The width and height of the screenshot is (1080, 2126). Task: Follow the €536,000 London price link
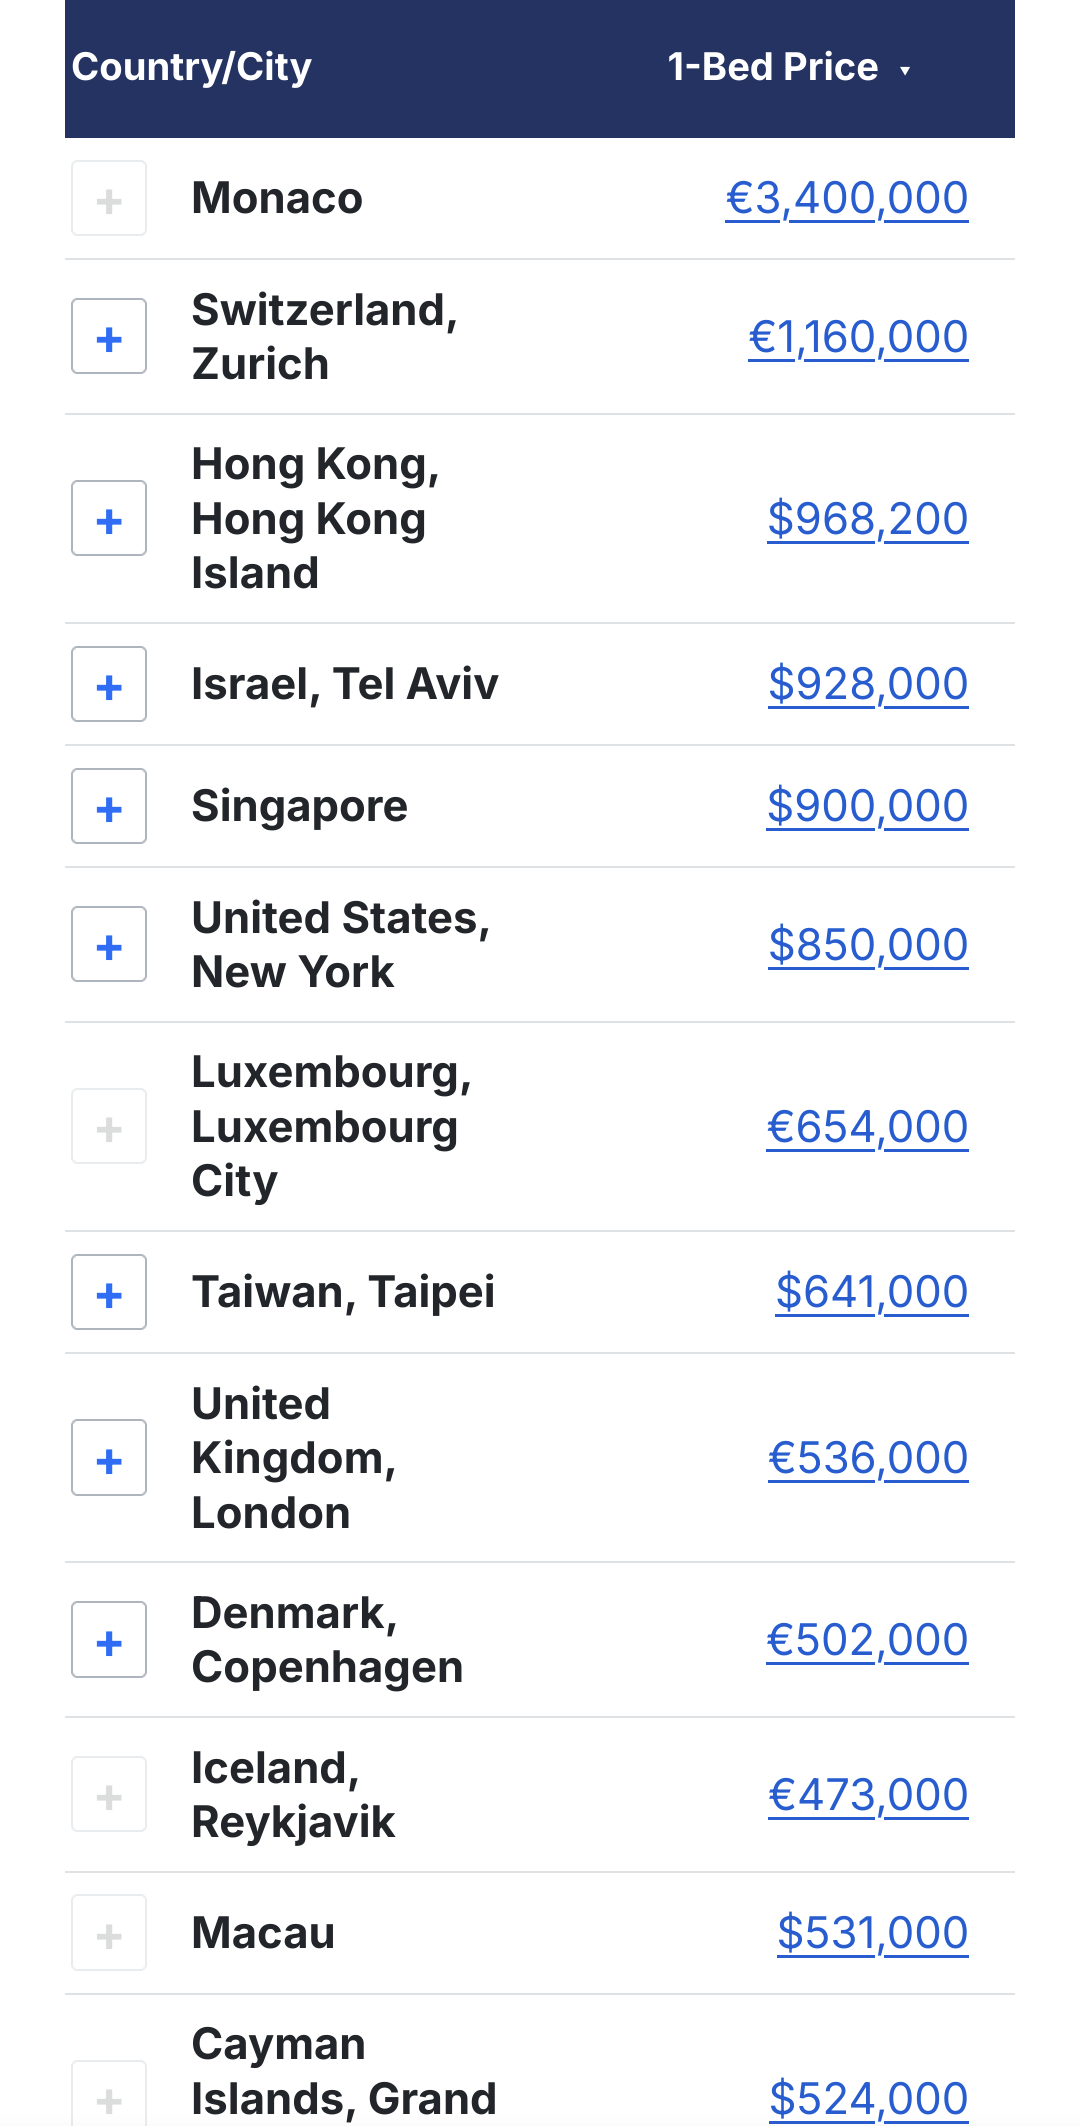pyautogui.click(x=867, y=1458)
